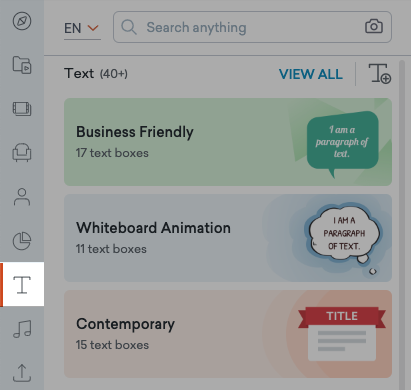Select the thought bubble text thumbnail

click(343, 234)
